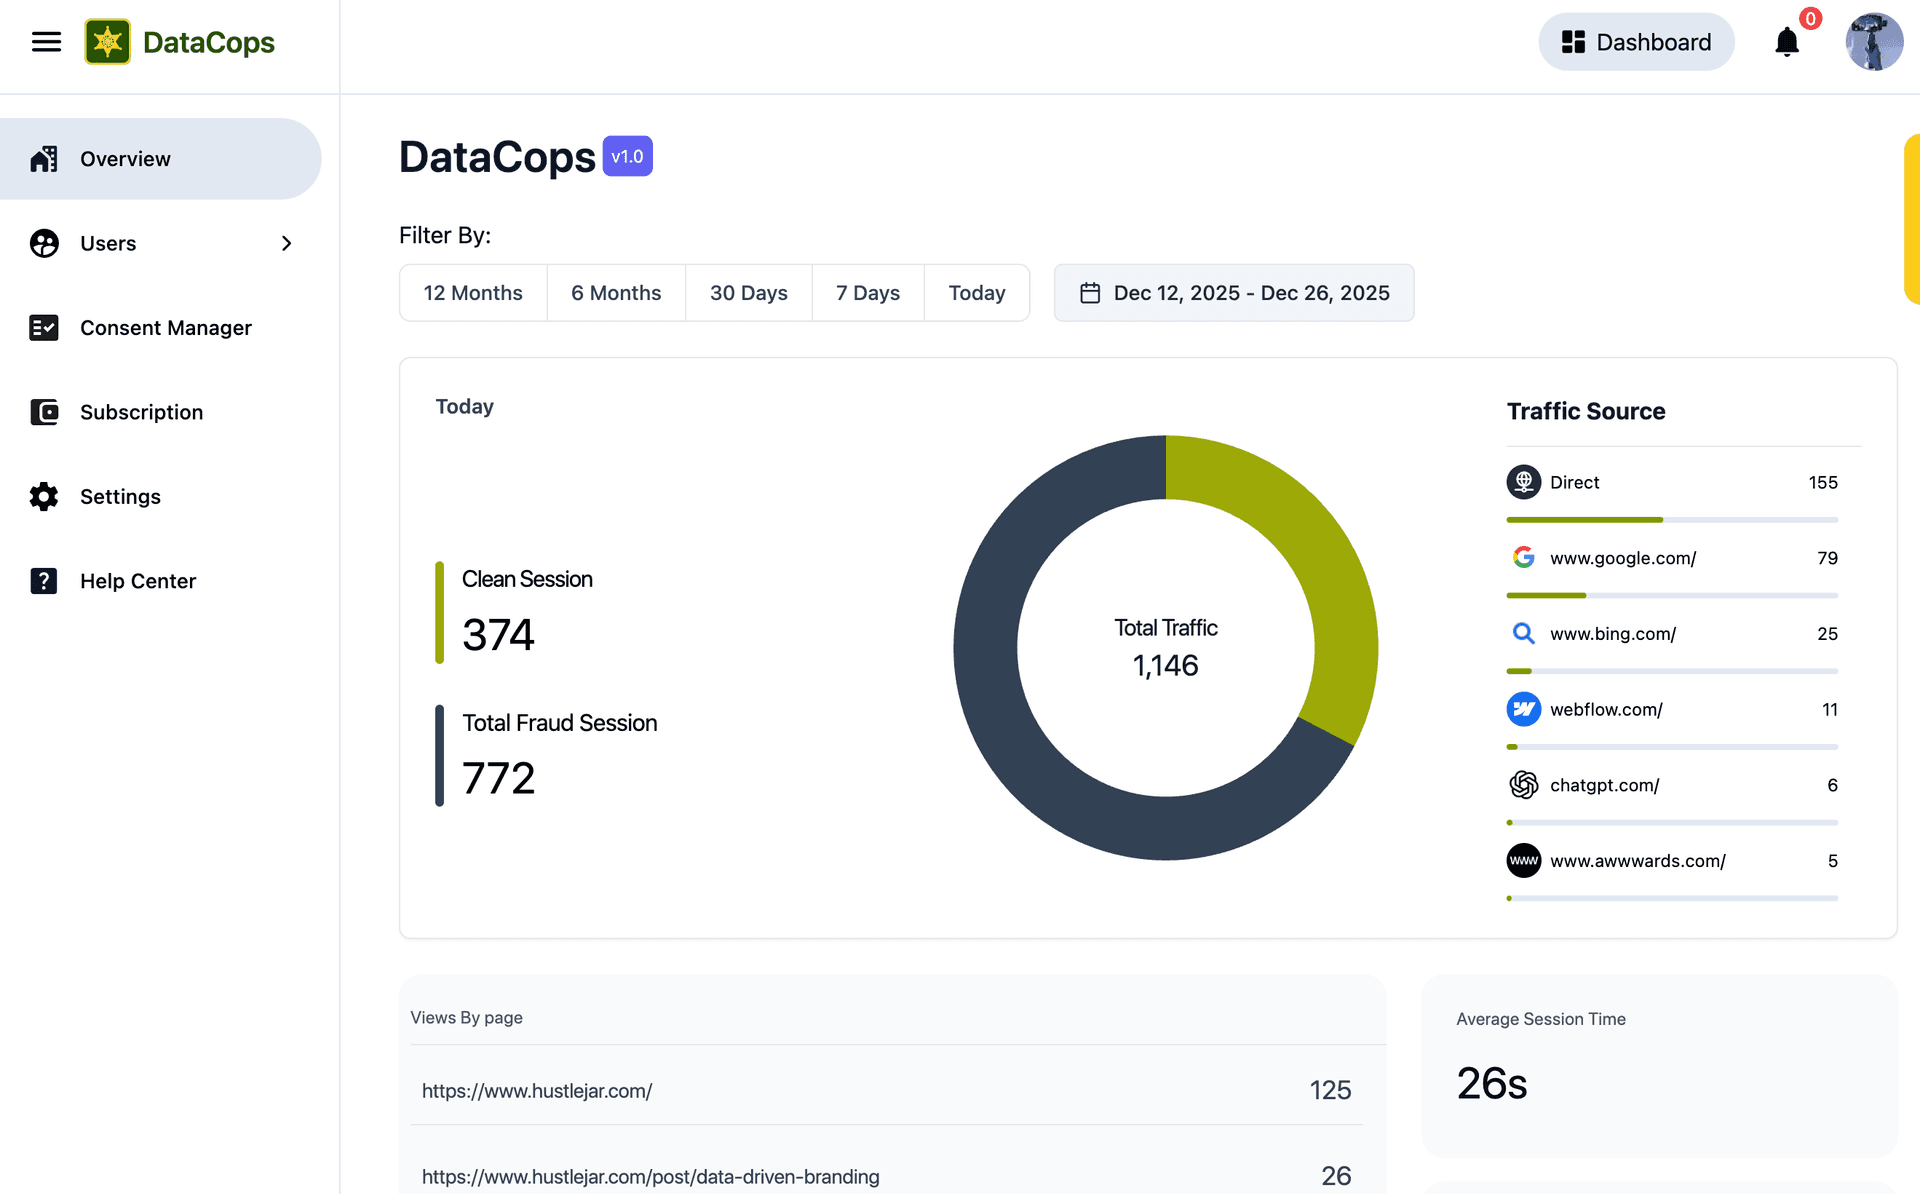Click the Webflow traffic source icon
Image resolution: width=1920 pixels, height=1194 pixels.
click(1523, 709)
